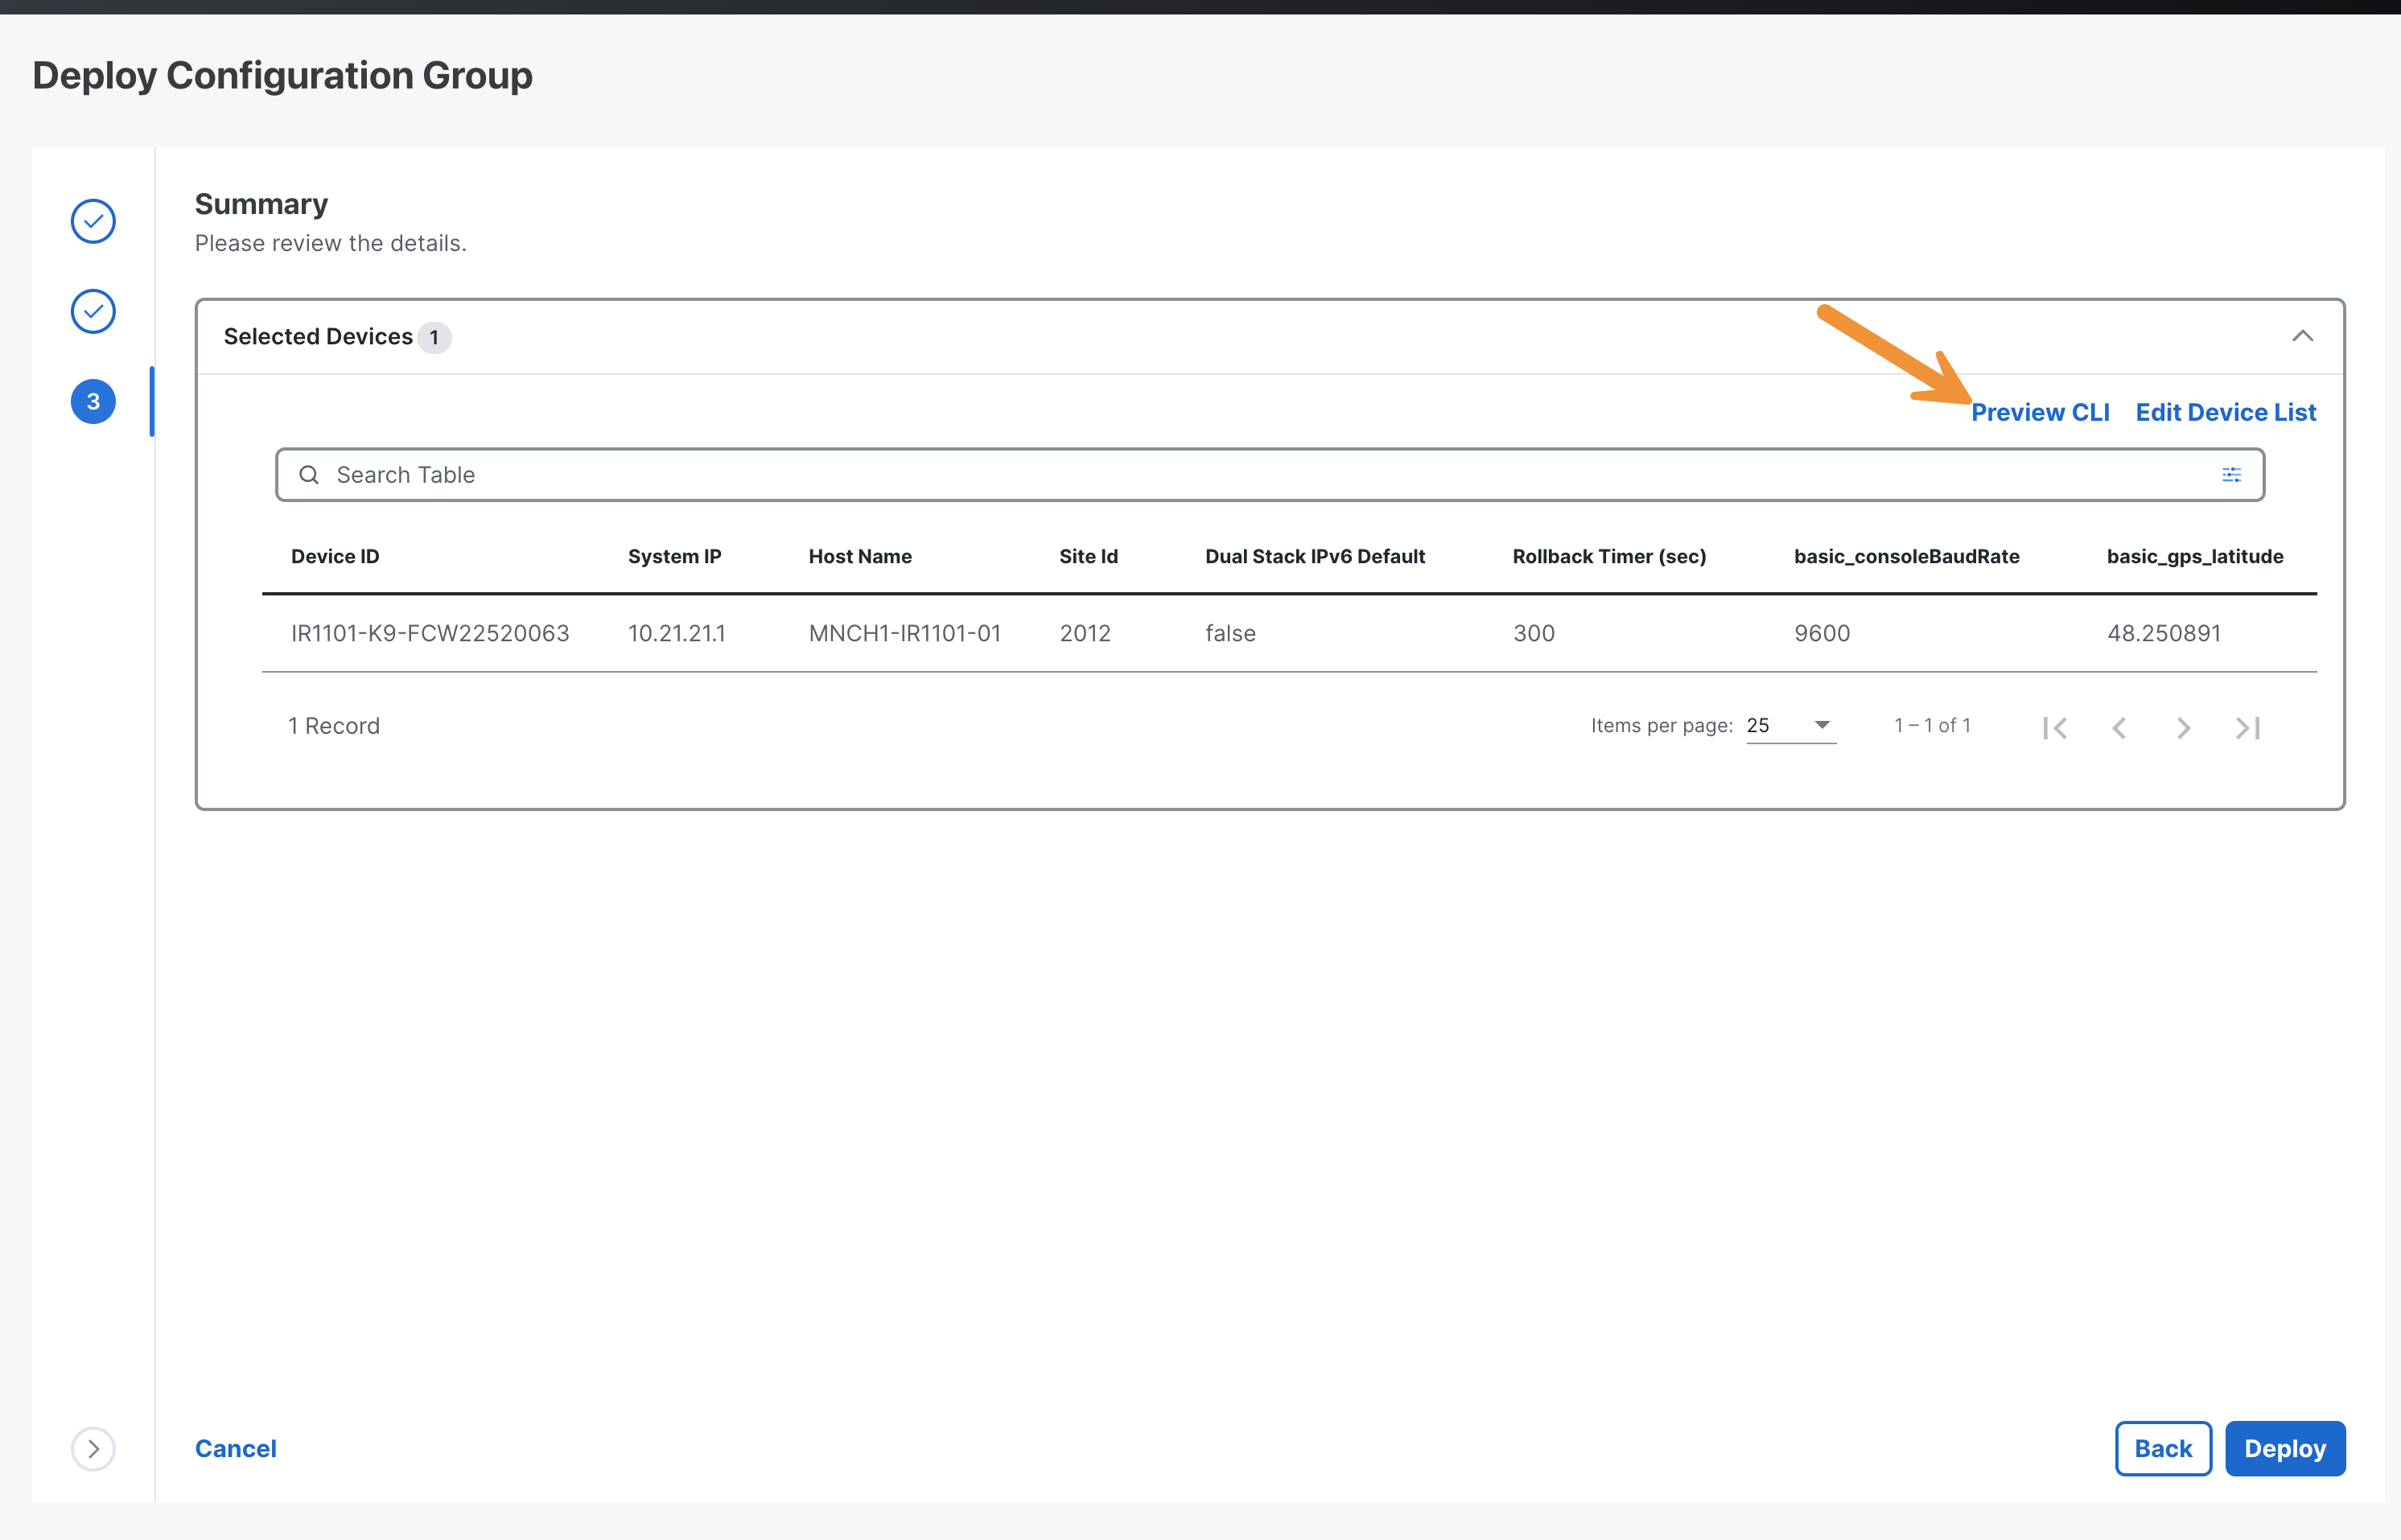The height and width of the screenshot is (1540, 2401).
Task: Click system IP 10.21.21.1
Action: pyautogui.click(x=676, y=633)
